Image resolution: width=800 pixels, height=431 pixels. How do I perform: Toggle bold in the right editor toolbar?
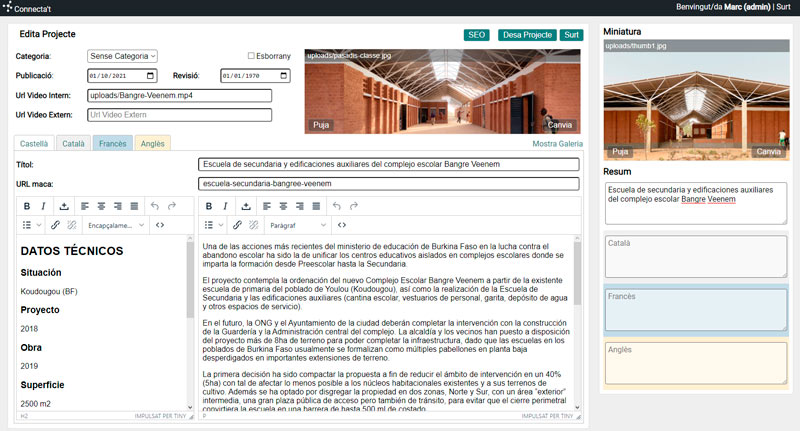click(x=209, y=206)
